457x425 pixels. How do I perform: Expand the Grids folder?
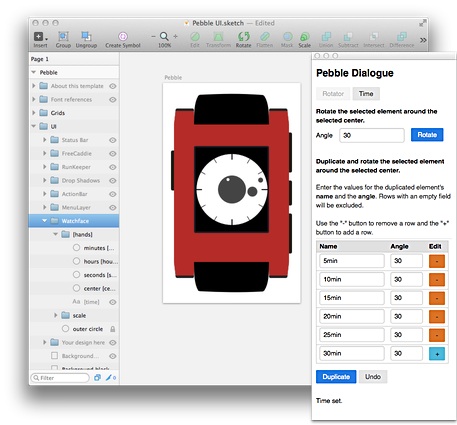pyautogui.click(x=33, y=113)
